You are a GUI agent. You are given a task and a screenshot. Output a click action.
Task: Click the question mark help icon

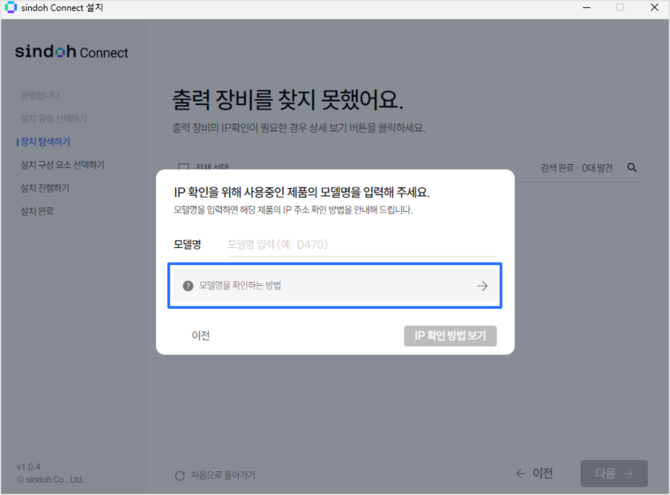tap(188, 286)
